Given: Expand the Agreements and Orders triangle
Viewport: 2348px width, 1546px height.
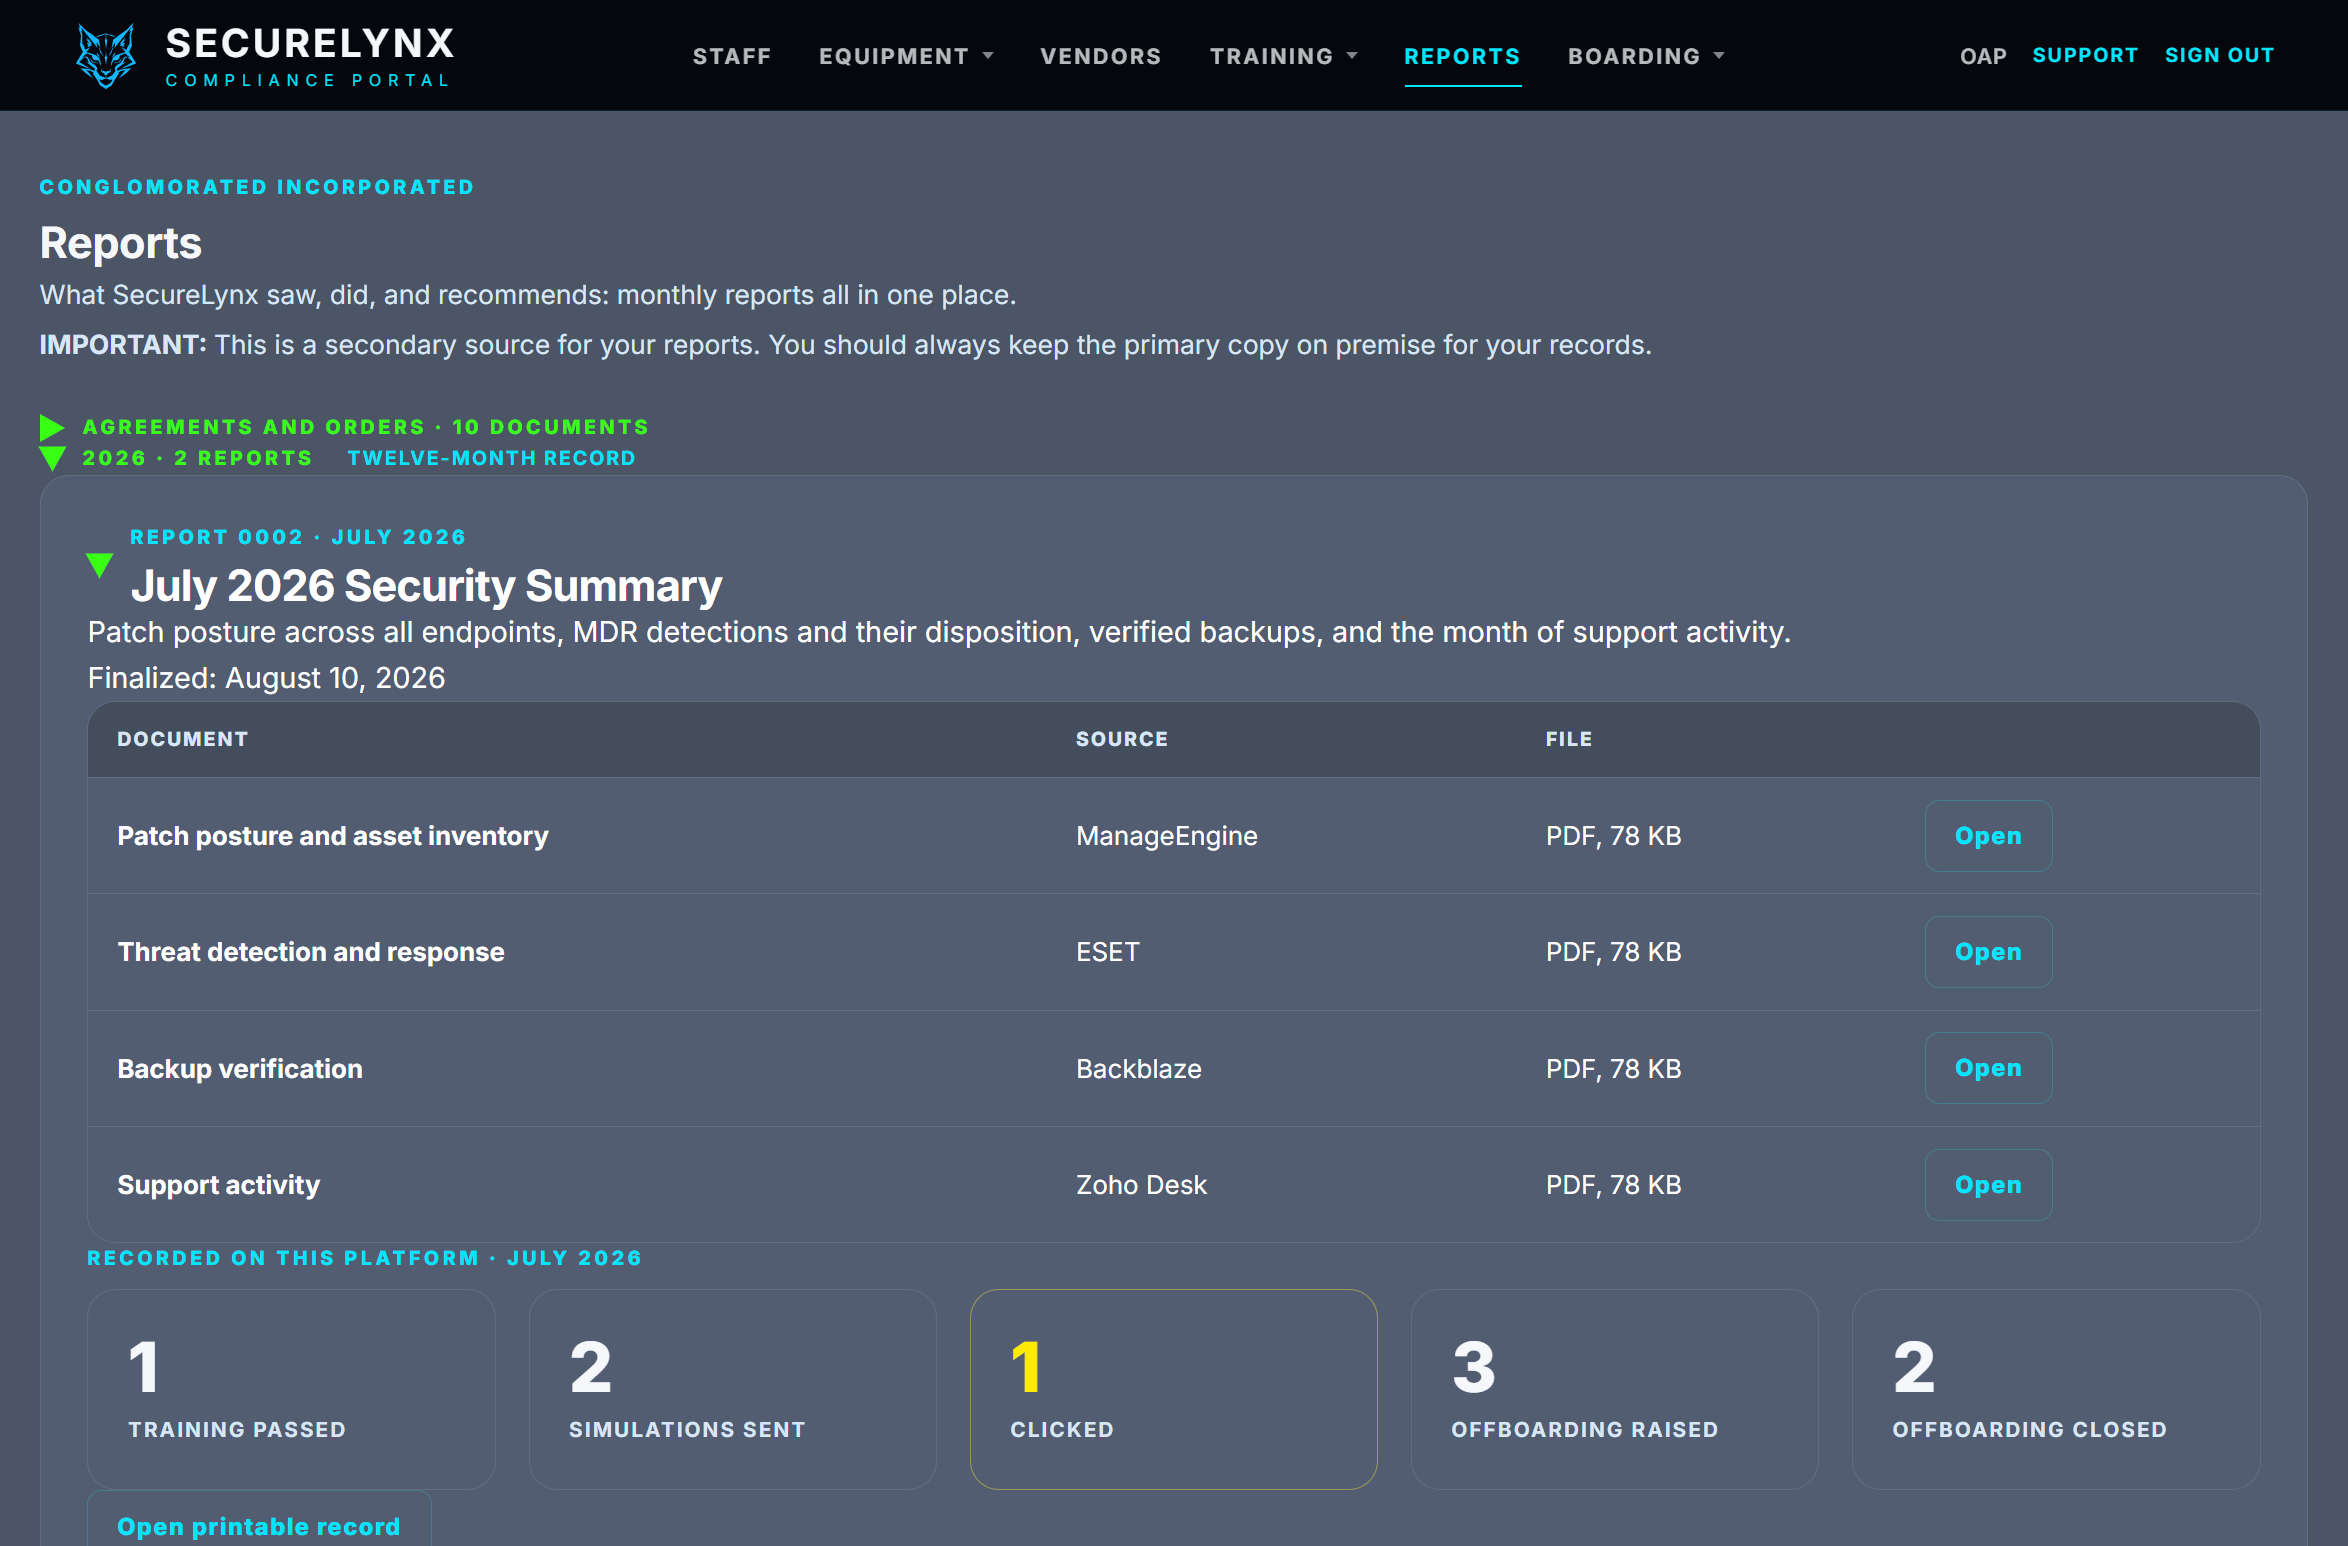Looking at the screenshot, I should pos(52,427).
